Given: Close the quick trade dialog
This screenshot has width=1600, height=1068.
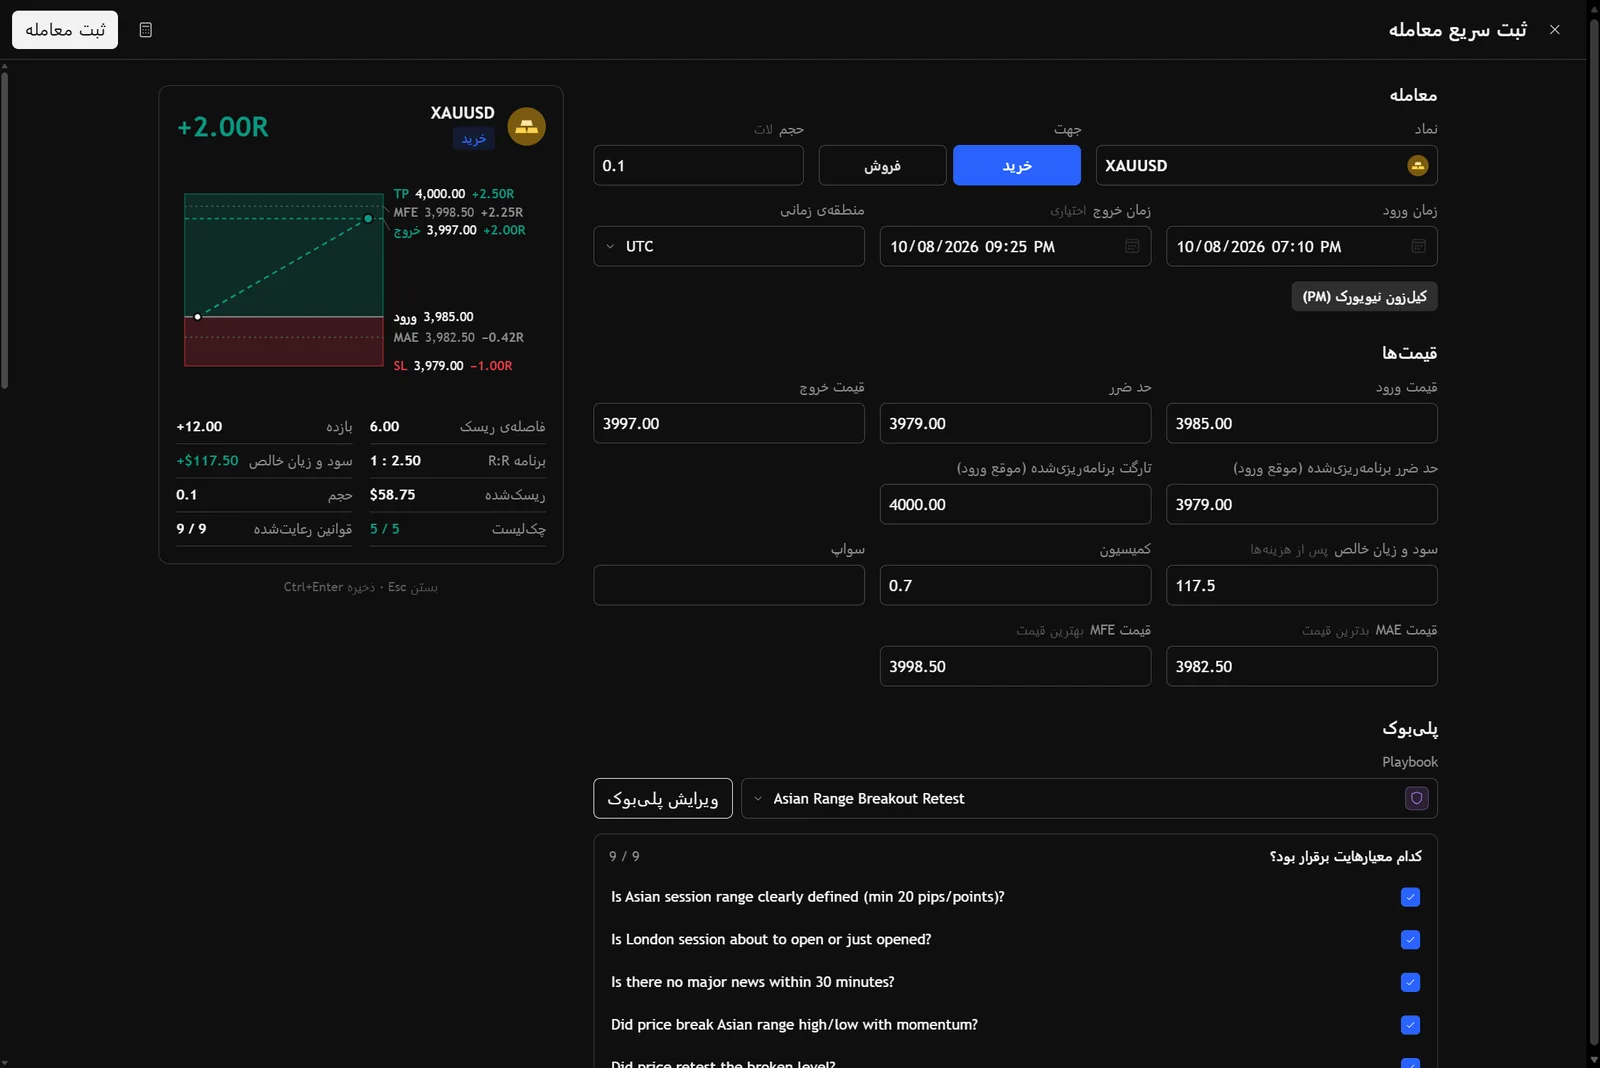Looking at the screenshot, I should [1554, 30].
